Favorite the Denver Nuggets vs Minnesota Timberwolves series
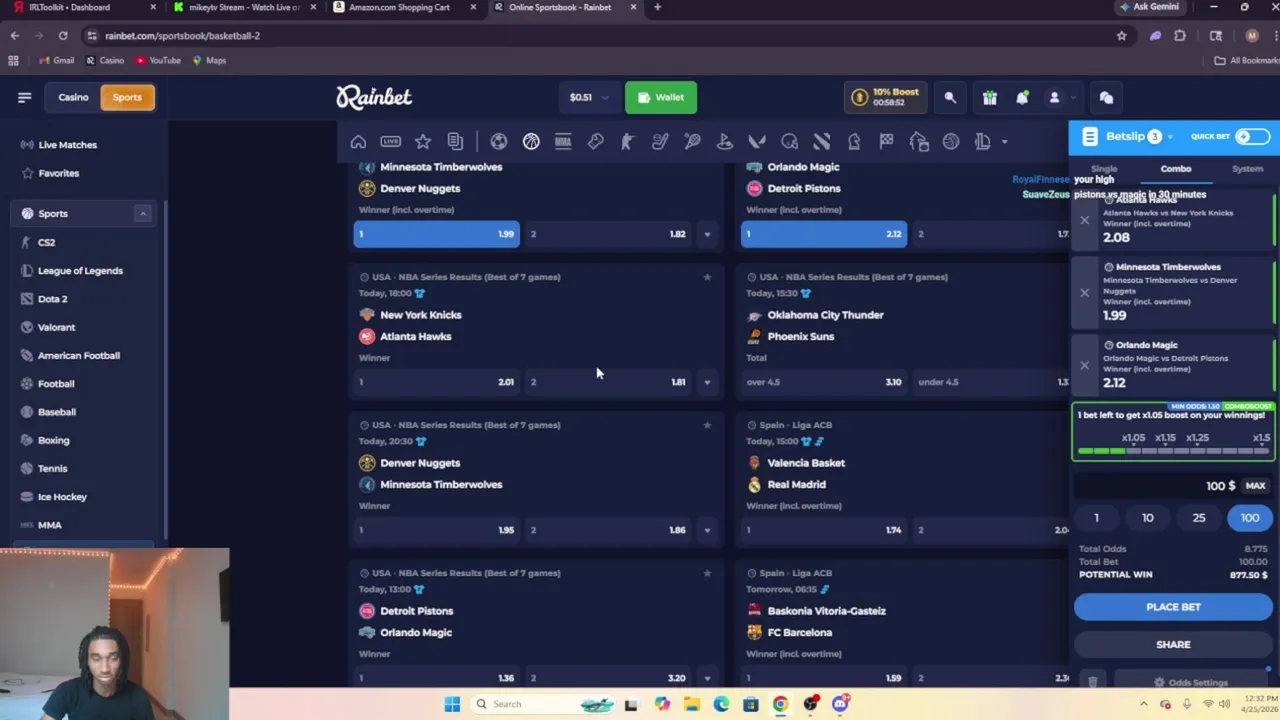The image size is (1280, 720). click(707, 425)
